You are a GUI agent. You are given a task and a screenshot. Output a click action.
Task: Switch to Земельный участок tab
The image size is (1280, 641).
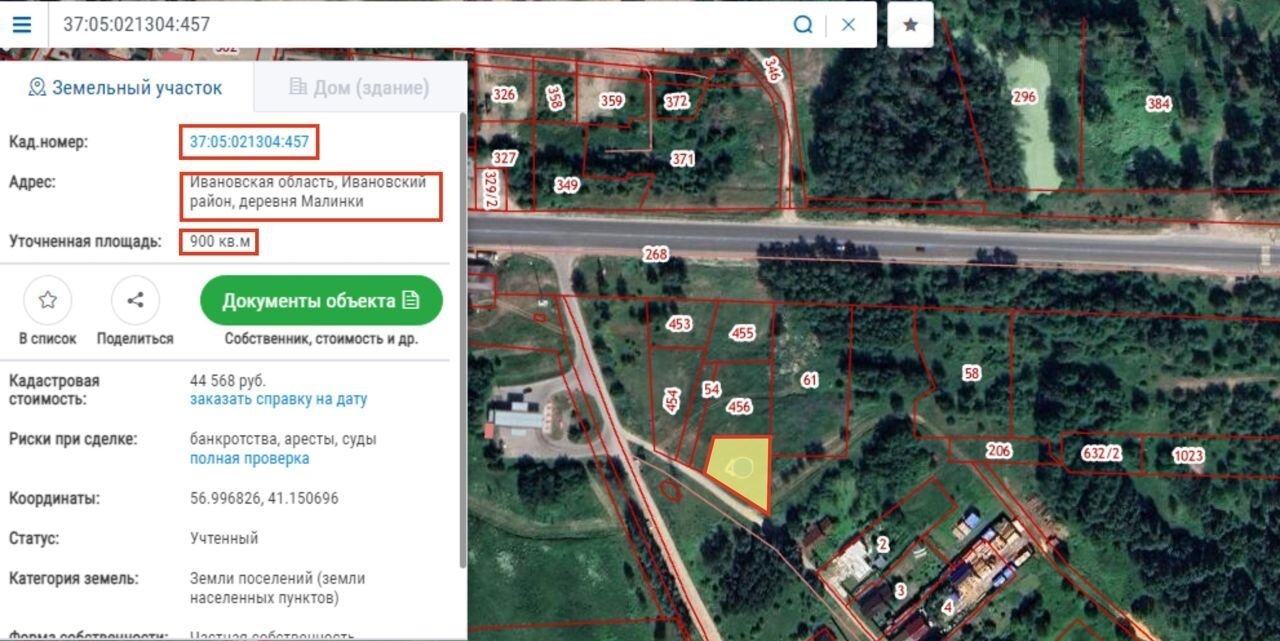[x=126, y=88]
